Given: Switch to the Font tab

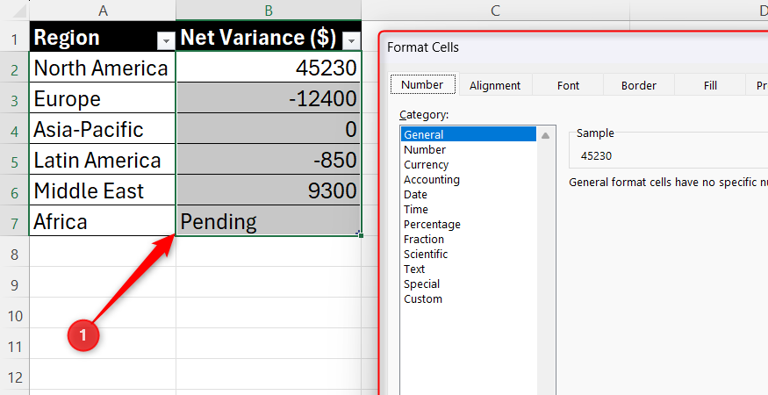Looking at the screenshot, I should [x=568, y=85].
